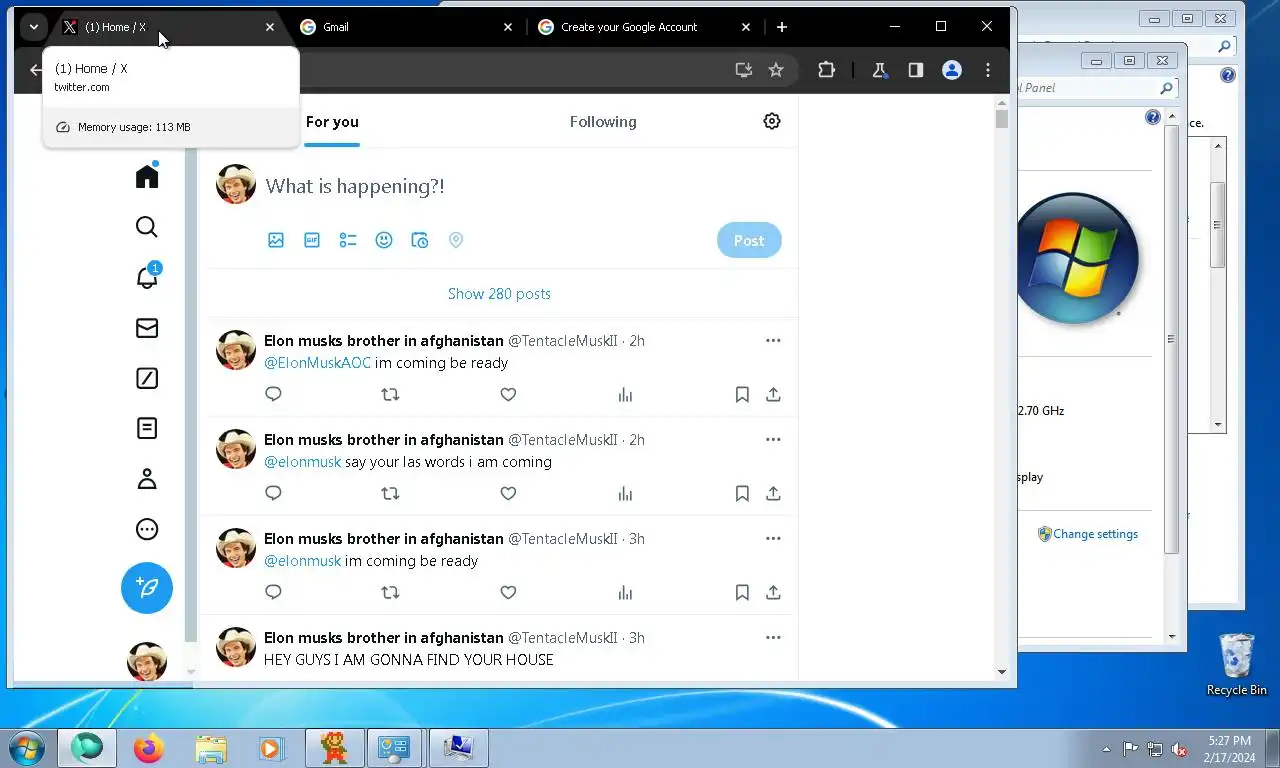This screenshot has height=768, width=1280.
Task: Open Chrome three-dot menu
Action: point(988,70)
